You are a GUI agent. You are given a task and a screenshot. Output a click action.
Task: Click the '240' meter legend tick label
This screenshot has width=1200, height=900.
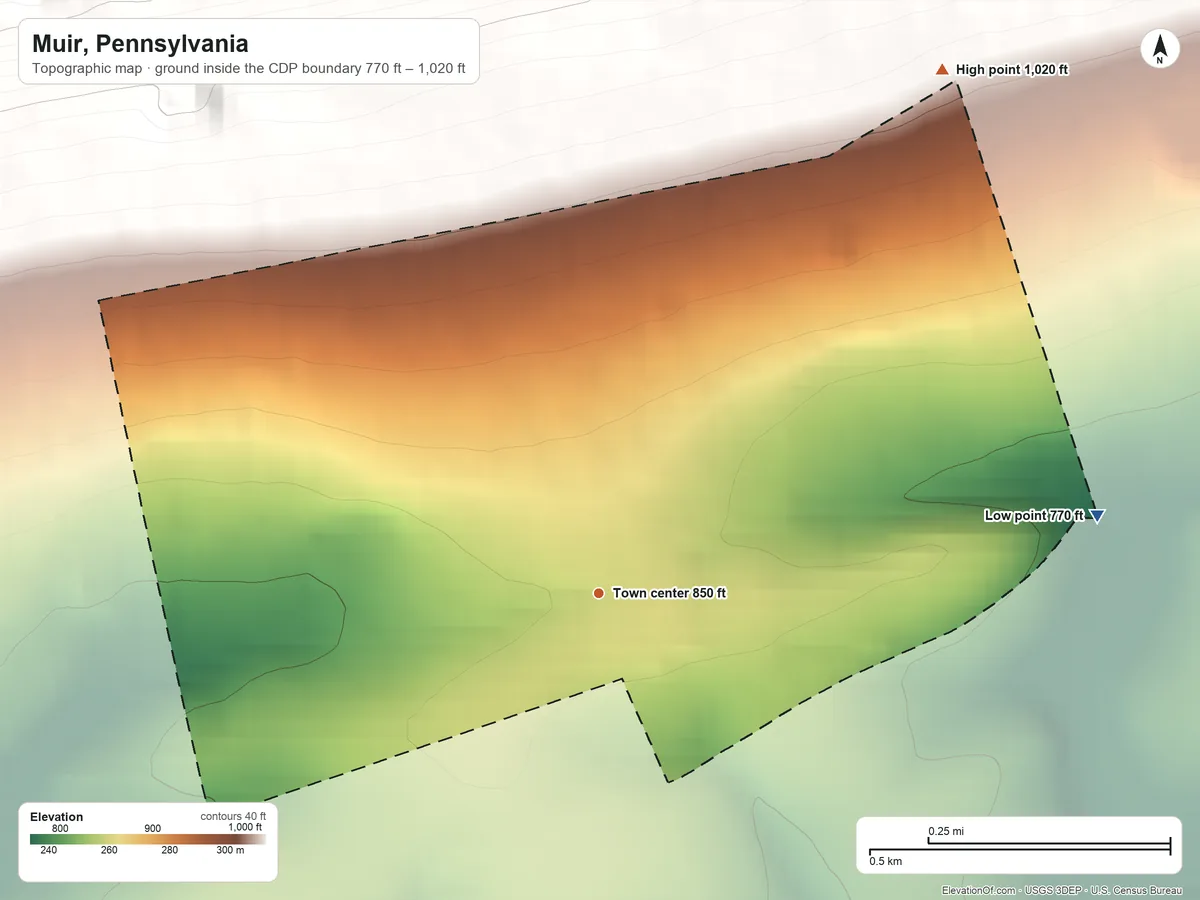pyautogui.click(x=49, y=850)
